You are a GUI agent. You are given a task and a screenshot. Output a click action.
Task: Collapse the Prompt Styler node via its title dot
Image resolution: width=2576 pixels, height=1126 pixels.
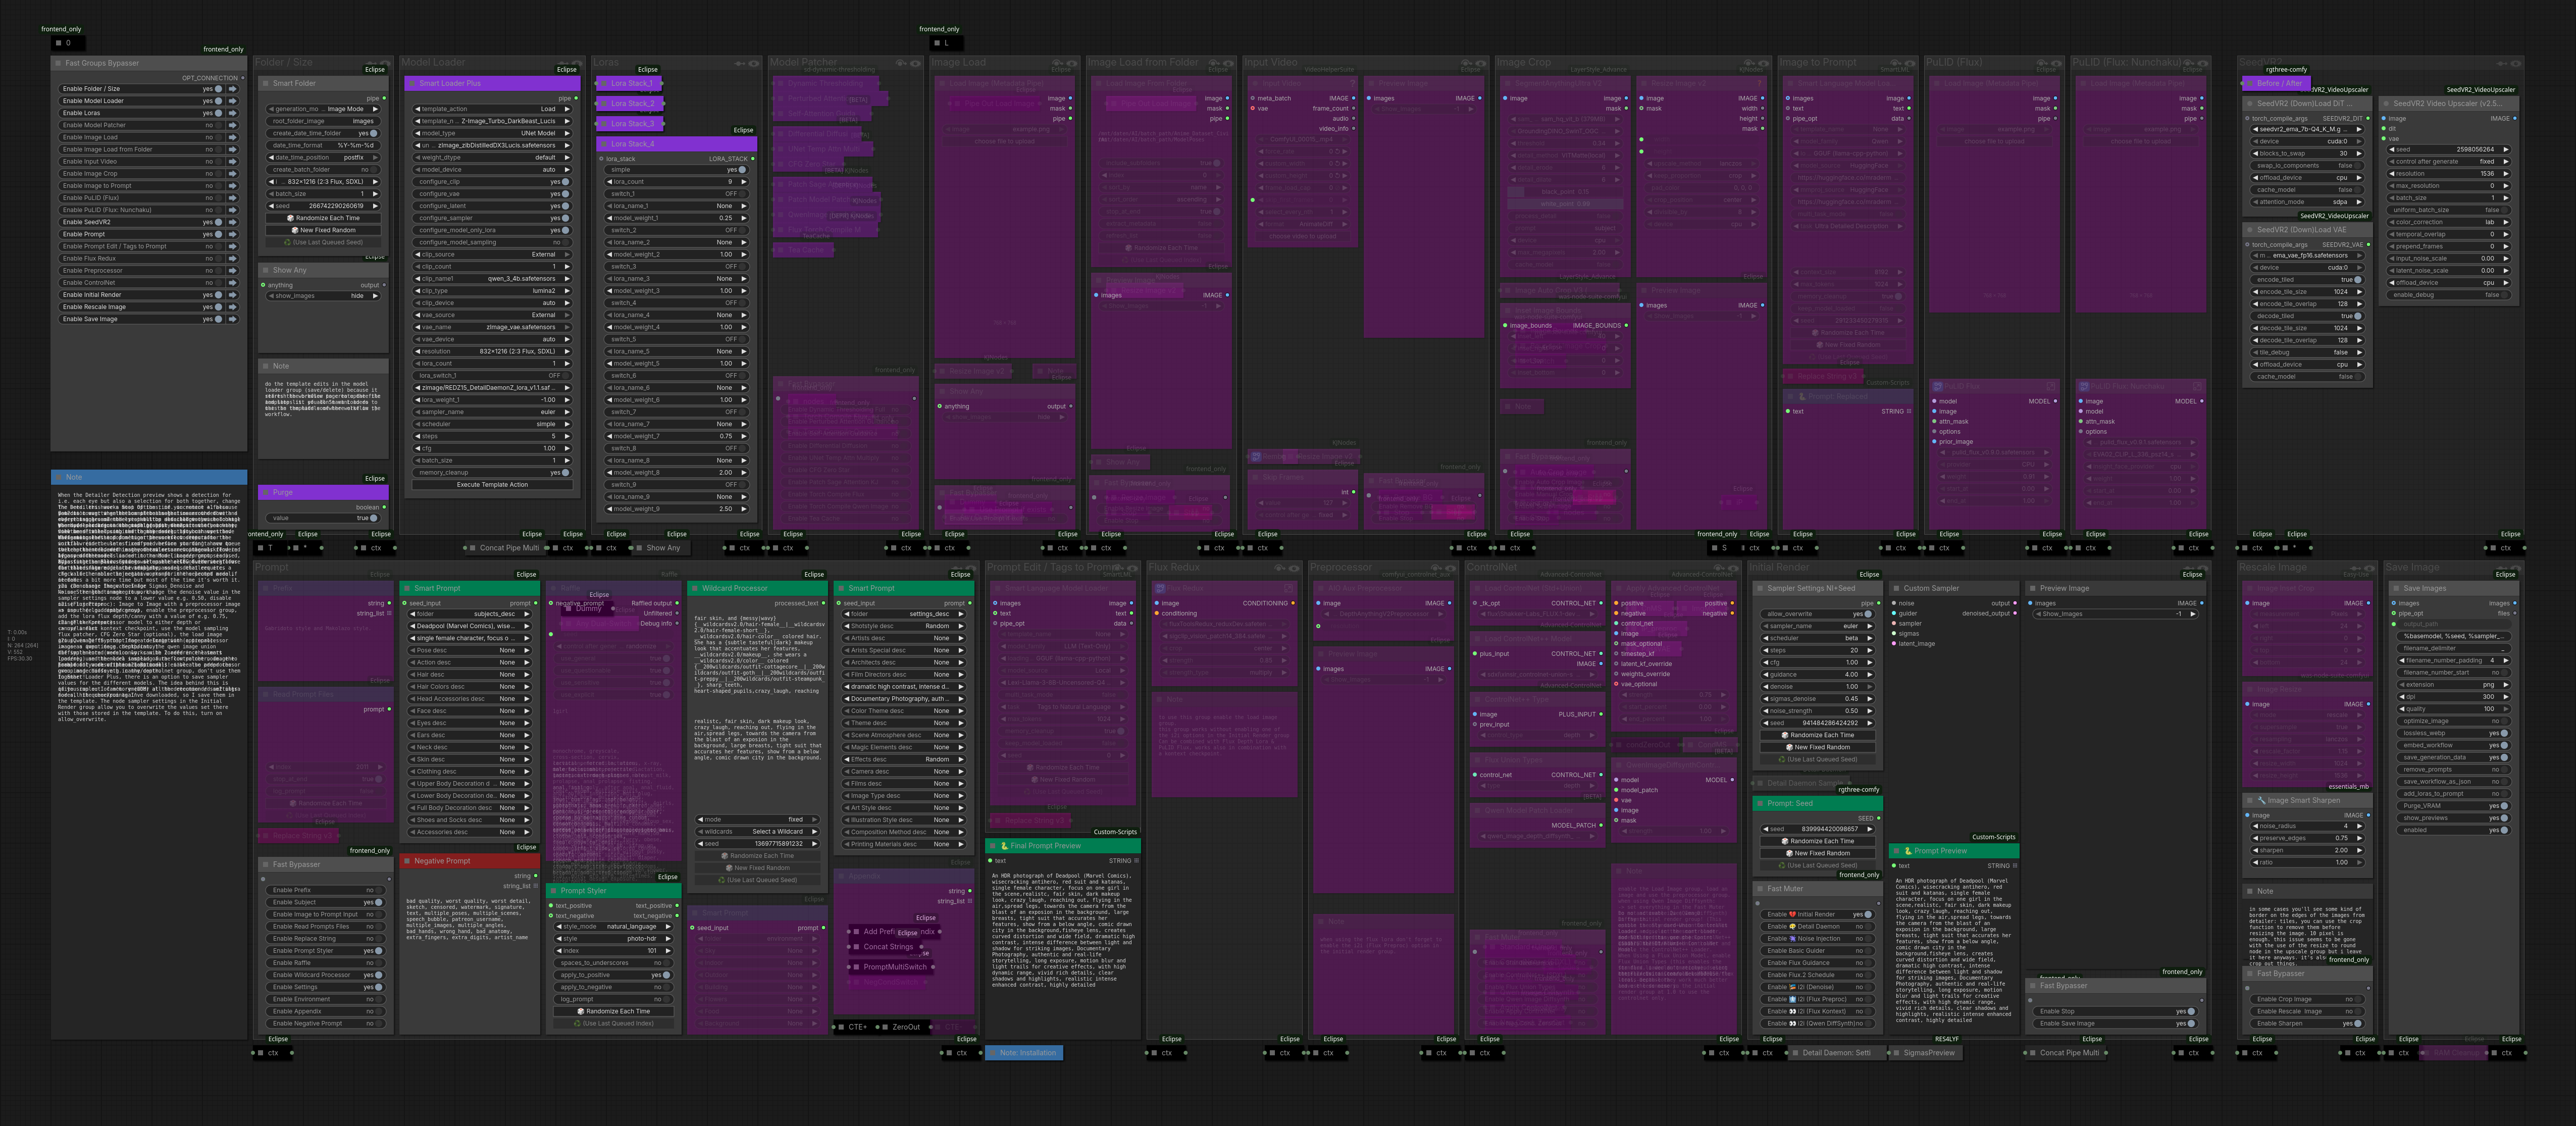pos(553,891)
